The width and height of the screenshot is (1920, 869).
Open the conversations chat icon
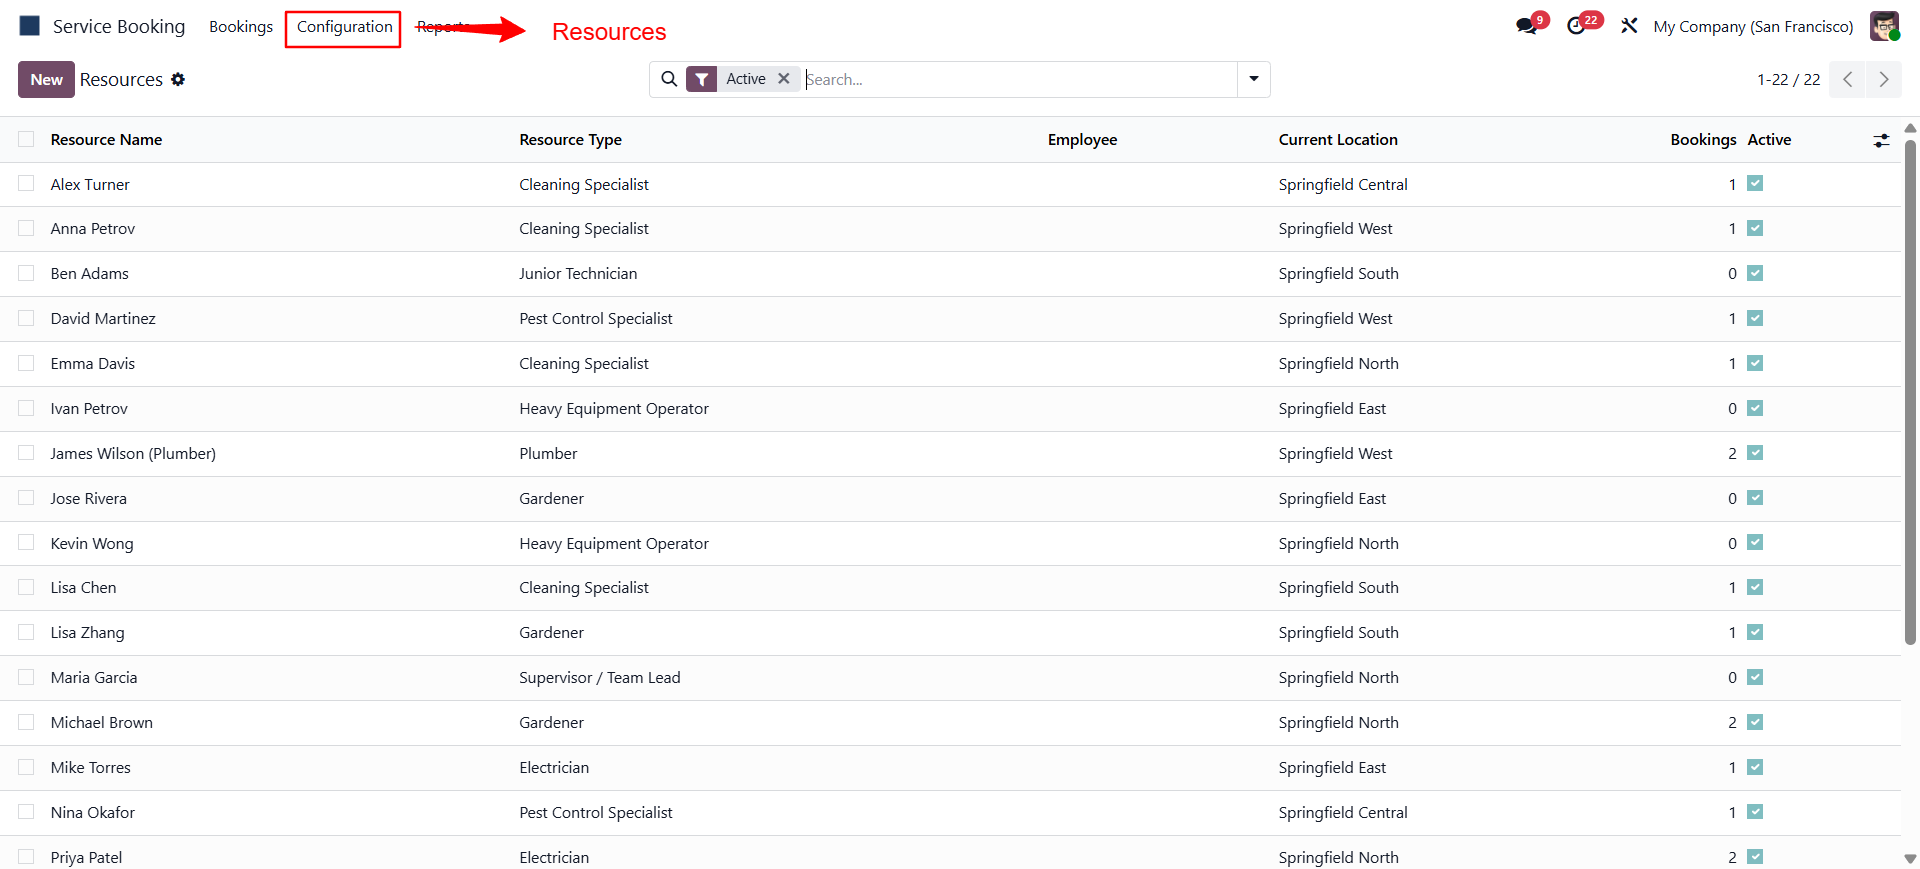click(1526, 26)
